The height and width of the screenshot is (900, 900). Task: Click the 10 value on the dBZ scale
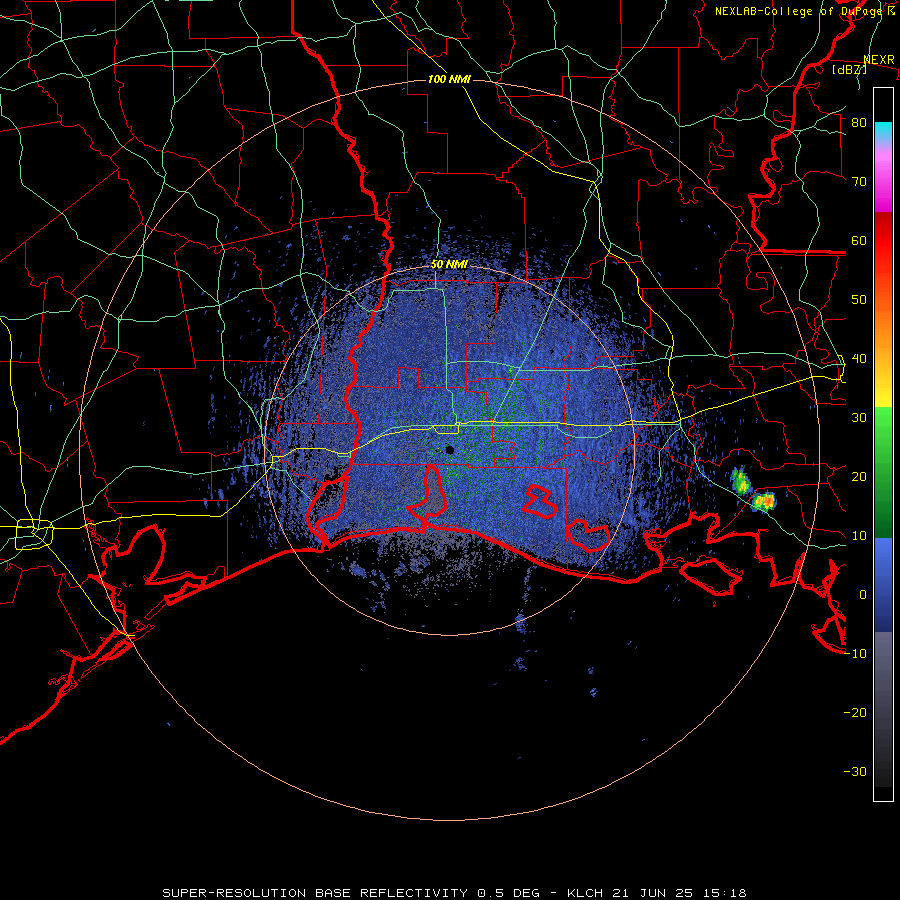coord(859,536)
